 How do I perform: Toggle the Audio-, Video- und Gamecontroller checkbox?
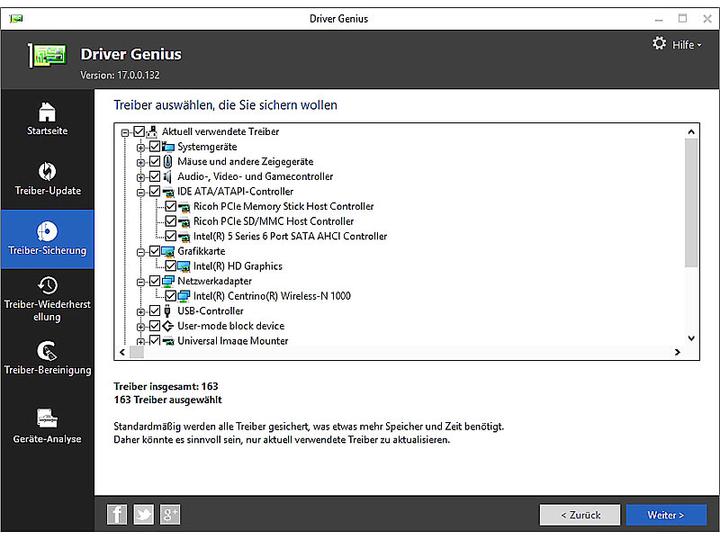(155, 177)
